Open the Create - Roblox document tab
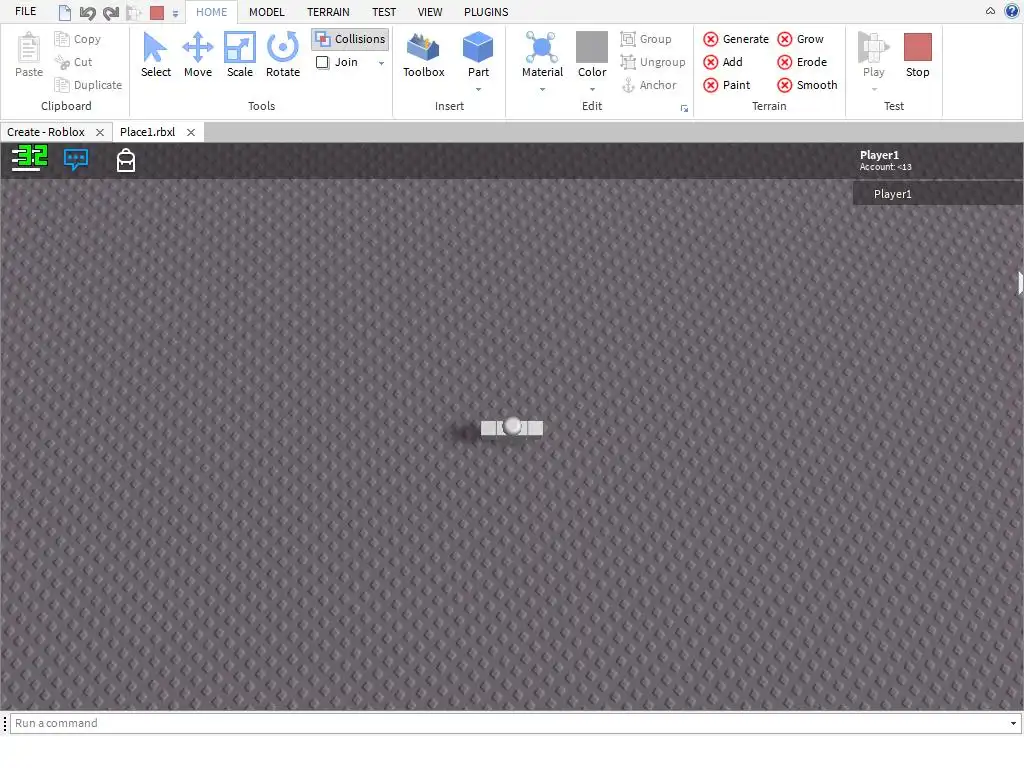 click(46, 132)
